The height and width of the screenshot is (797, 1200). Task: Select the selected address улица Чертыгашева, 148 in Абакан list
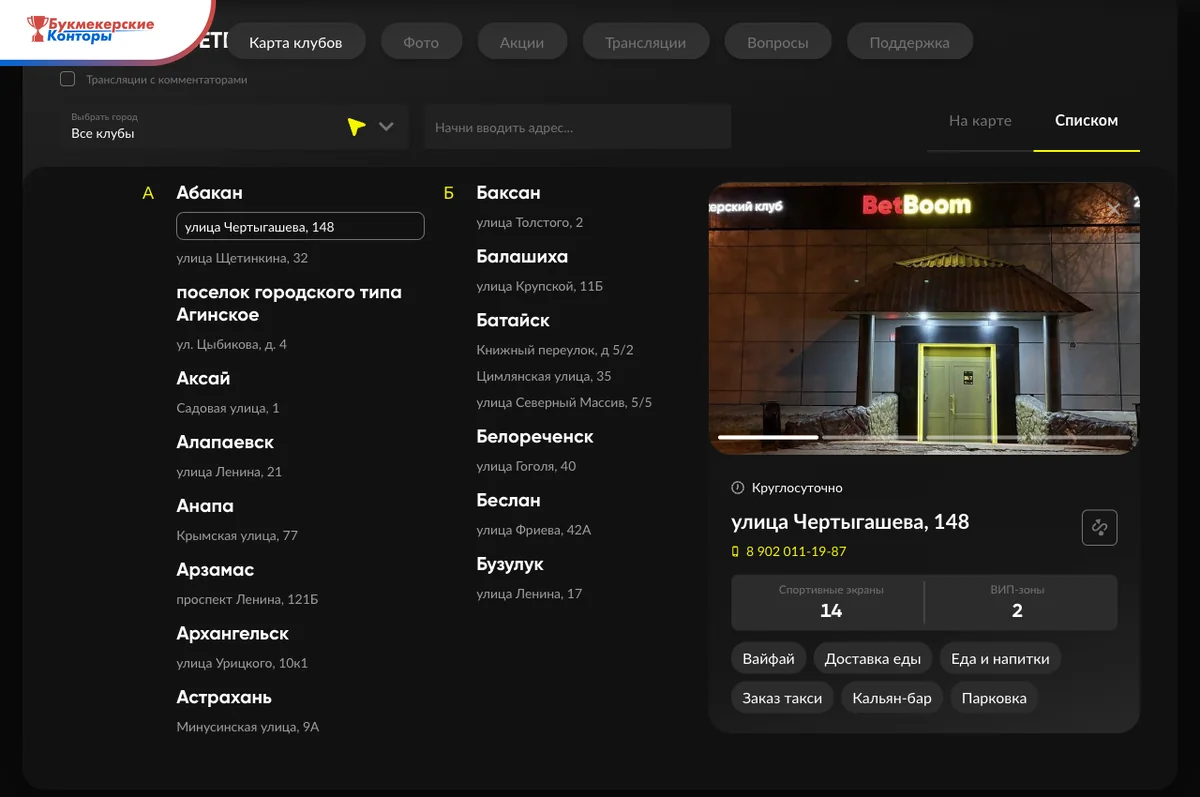(300, 226)
